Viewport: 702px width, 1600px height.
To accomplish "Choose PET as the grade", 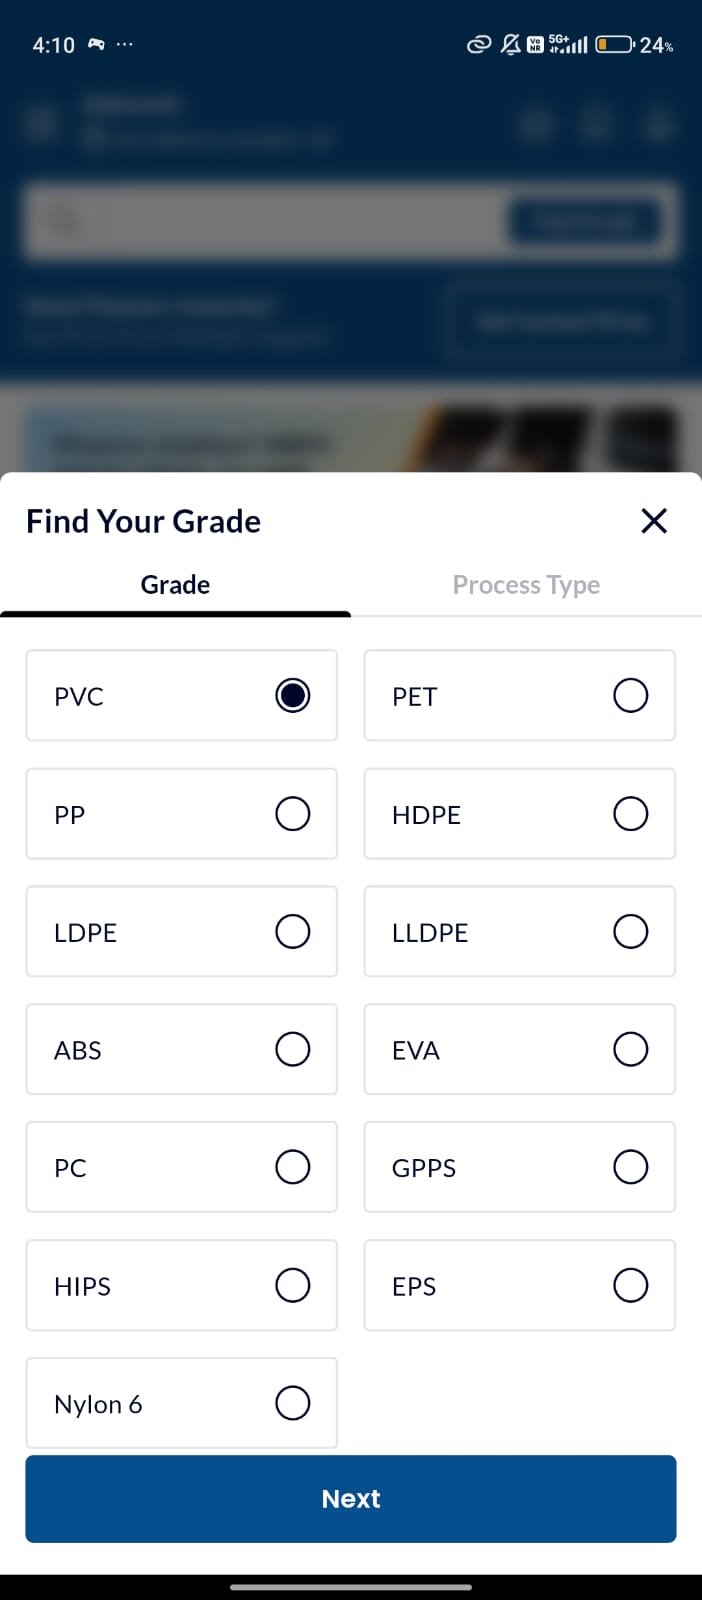I will tap(630, 695).
